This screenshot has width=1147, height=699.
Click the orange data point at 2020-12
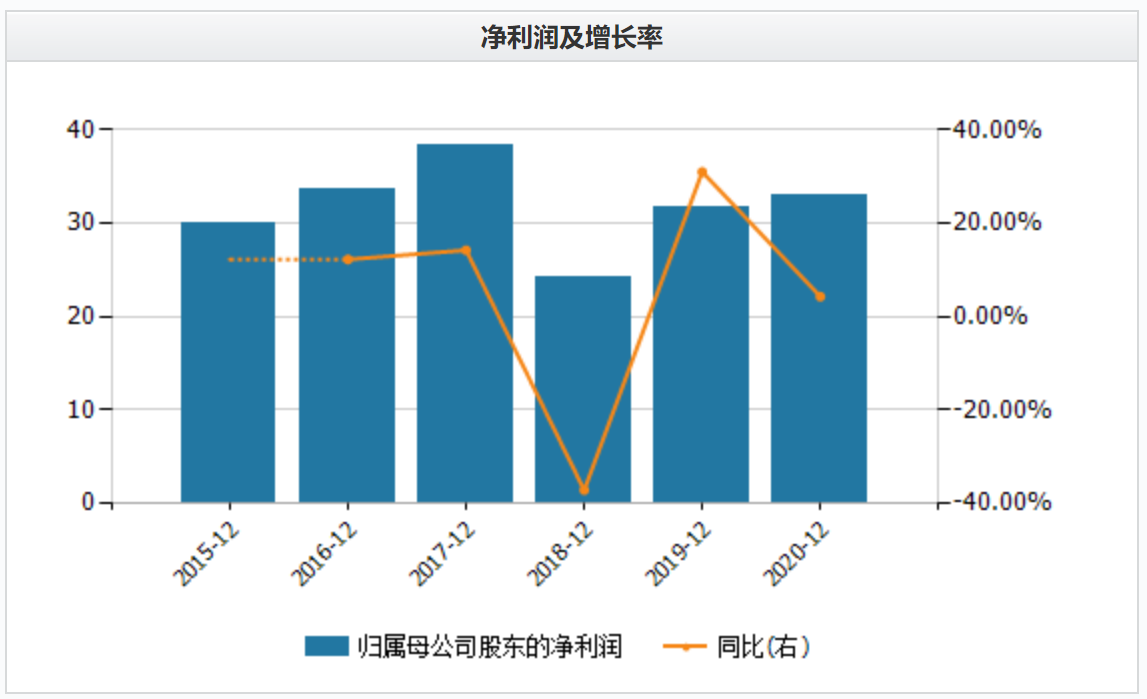pyautogui.click(x=820, y=296)
